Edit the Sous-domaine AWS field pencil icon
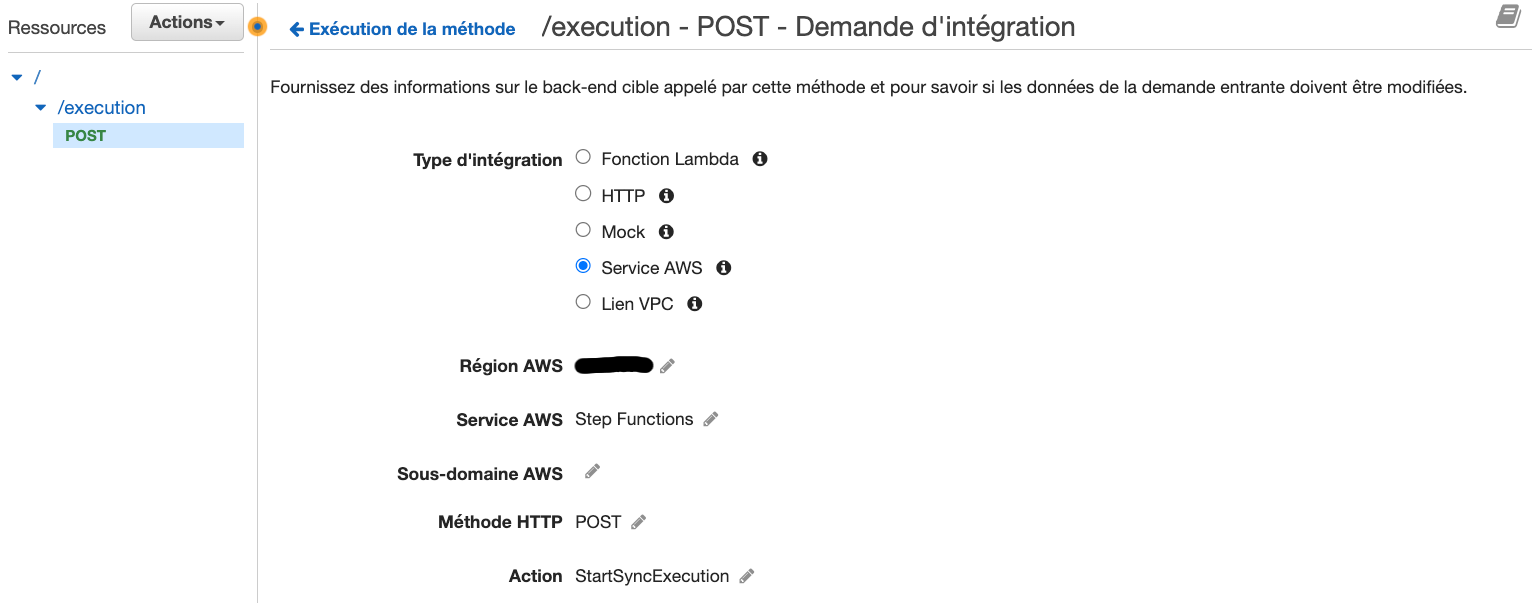The width and height of the screenshot is (1532, 603). click(x=592, y=471)
